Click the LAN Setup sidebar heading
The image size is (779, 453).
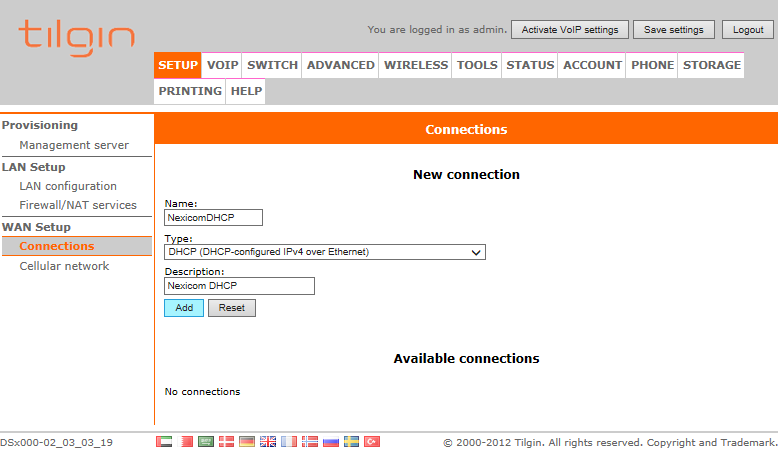coord(33,167)
